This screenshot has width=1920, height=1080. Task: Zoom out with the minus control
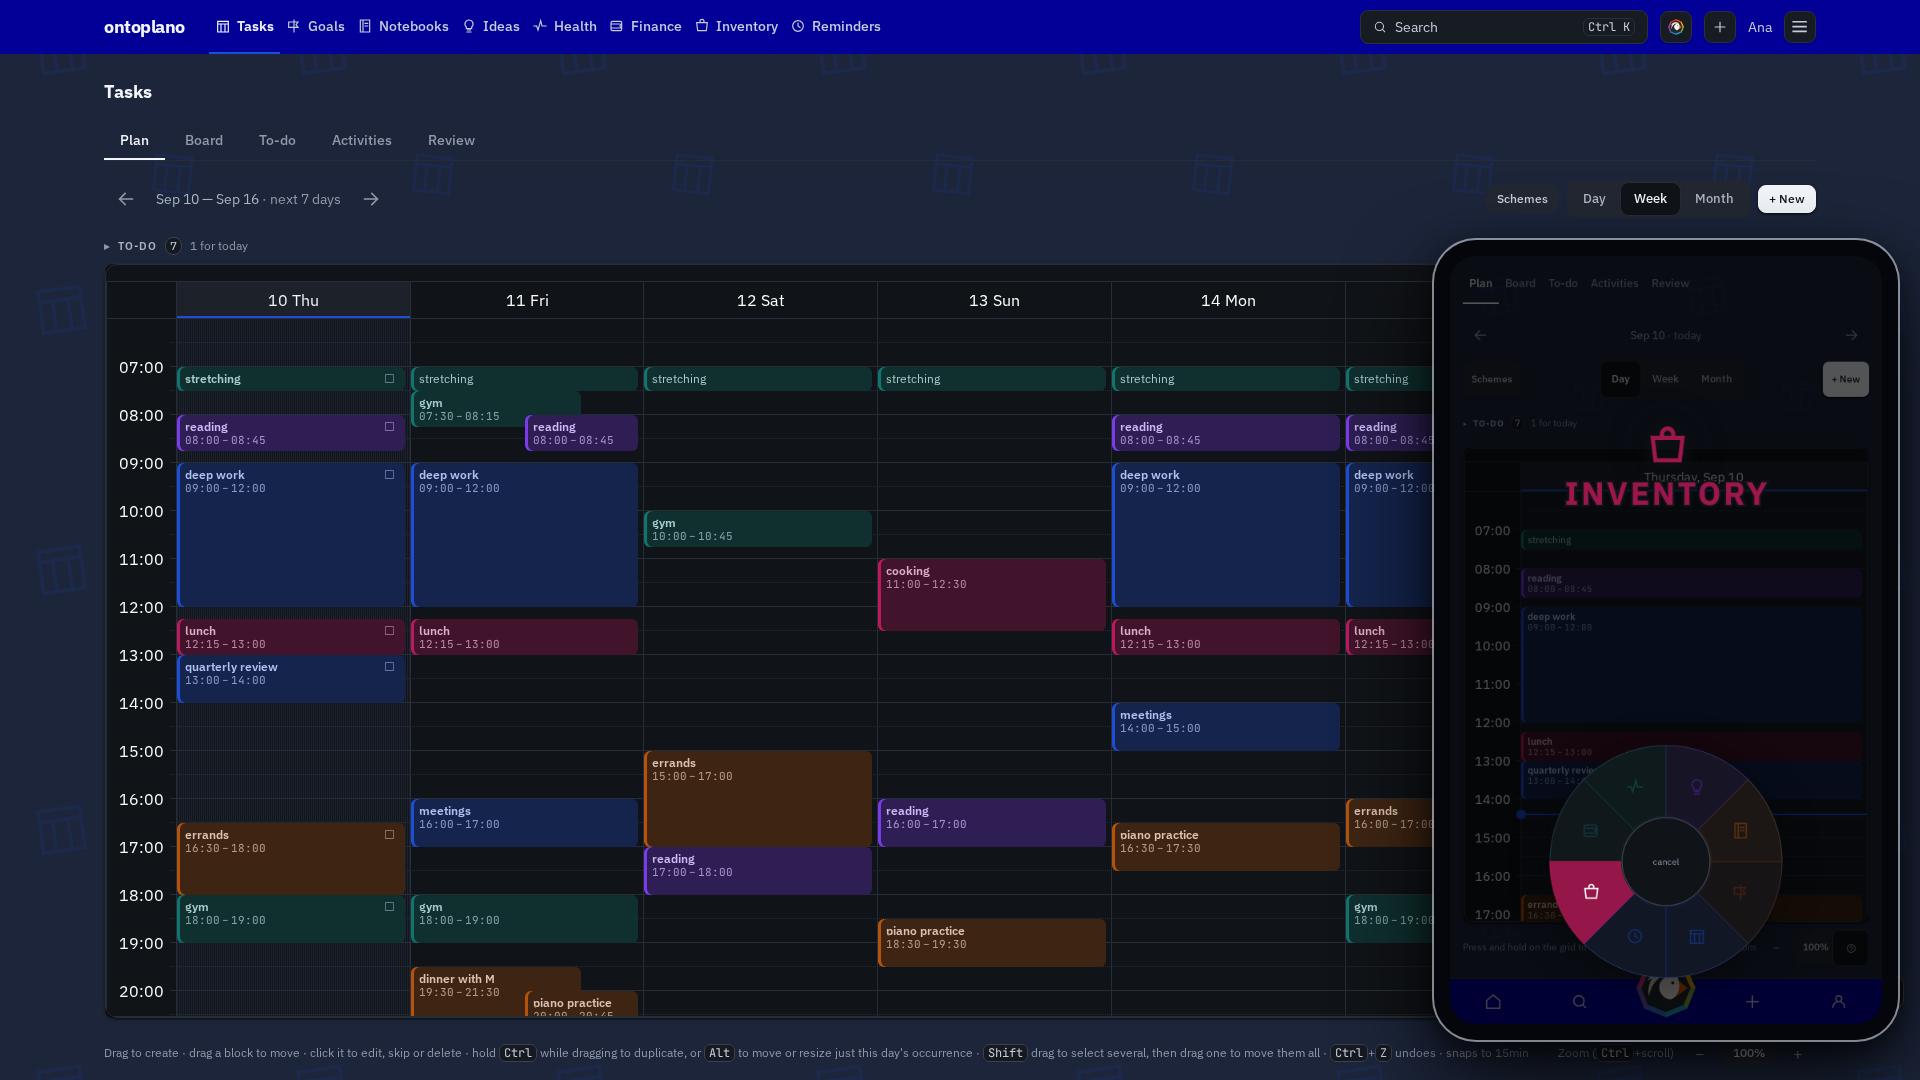point(1700,1054)
